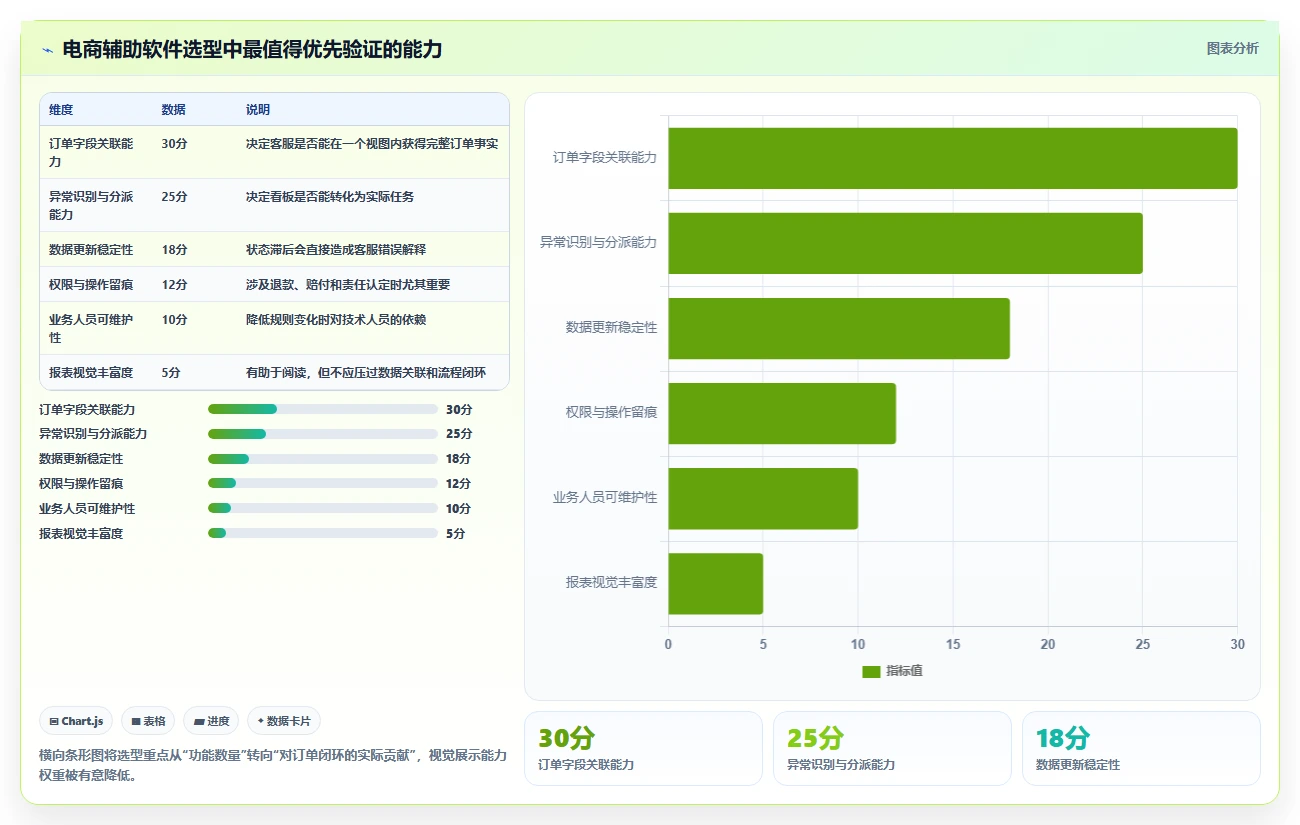
Task: Click the 10分 progress list value
Action: click(459, 508)
